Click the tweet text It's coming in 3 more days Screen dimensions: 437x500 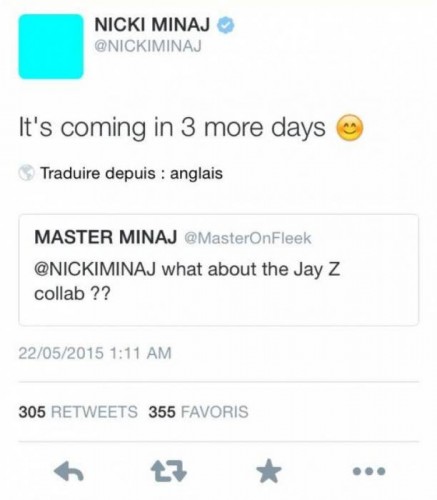(x=172, y=128)
